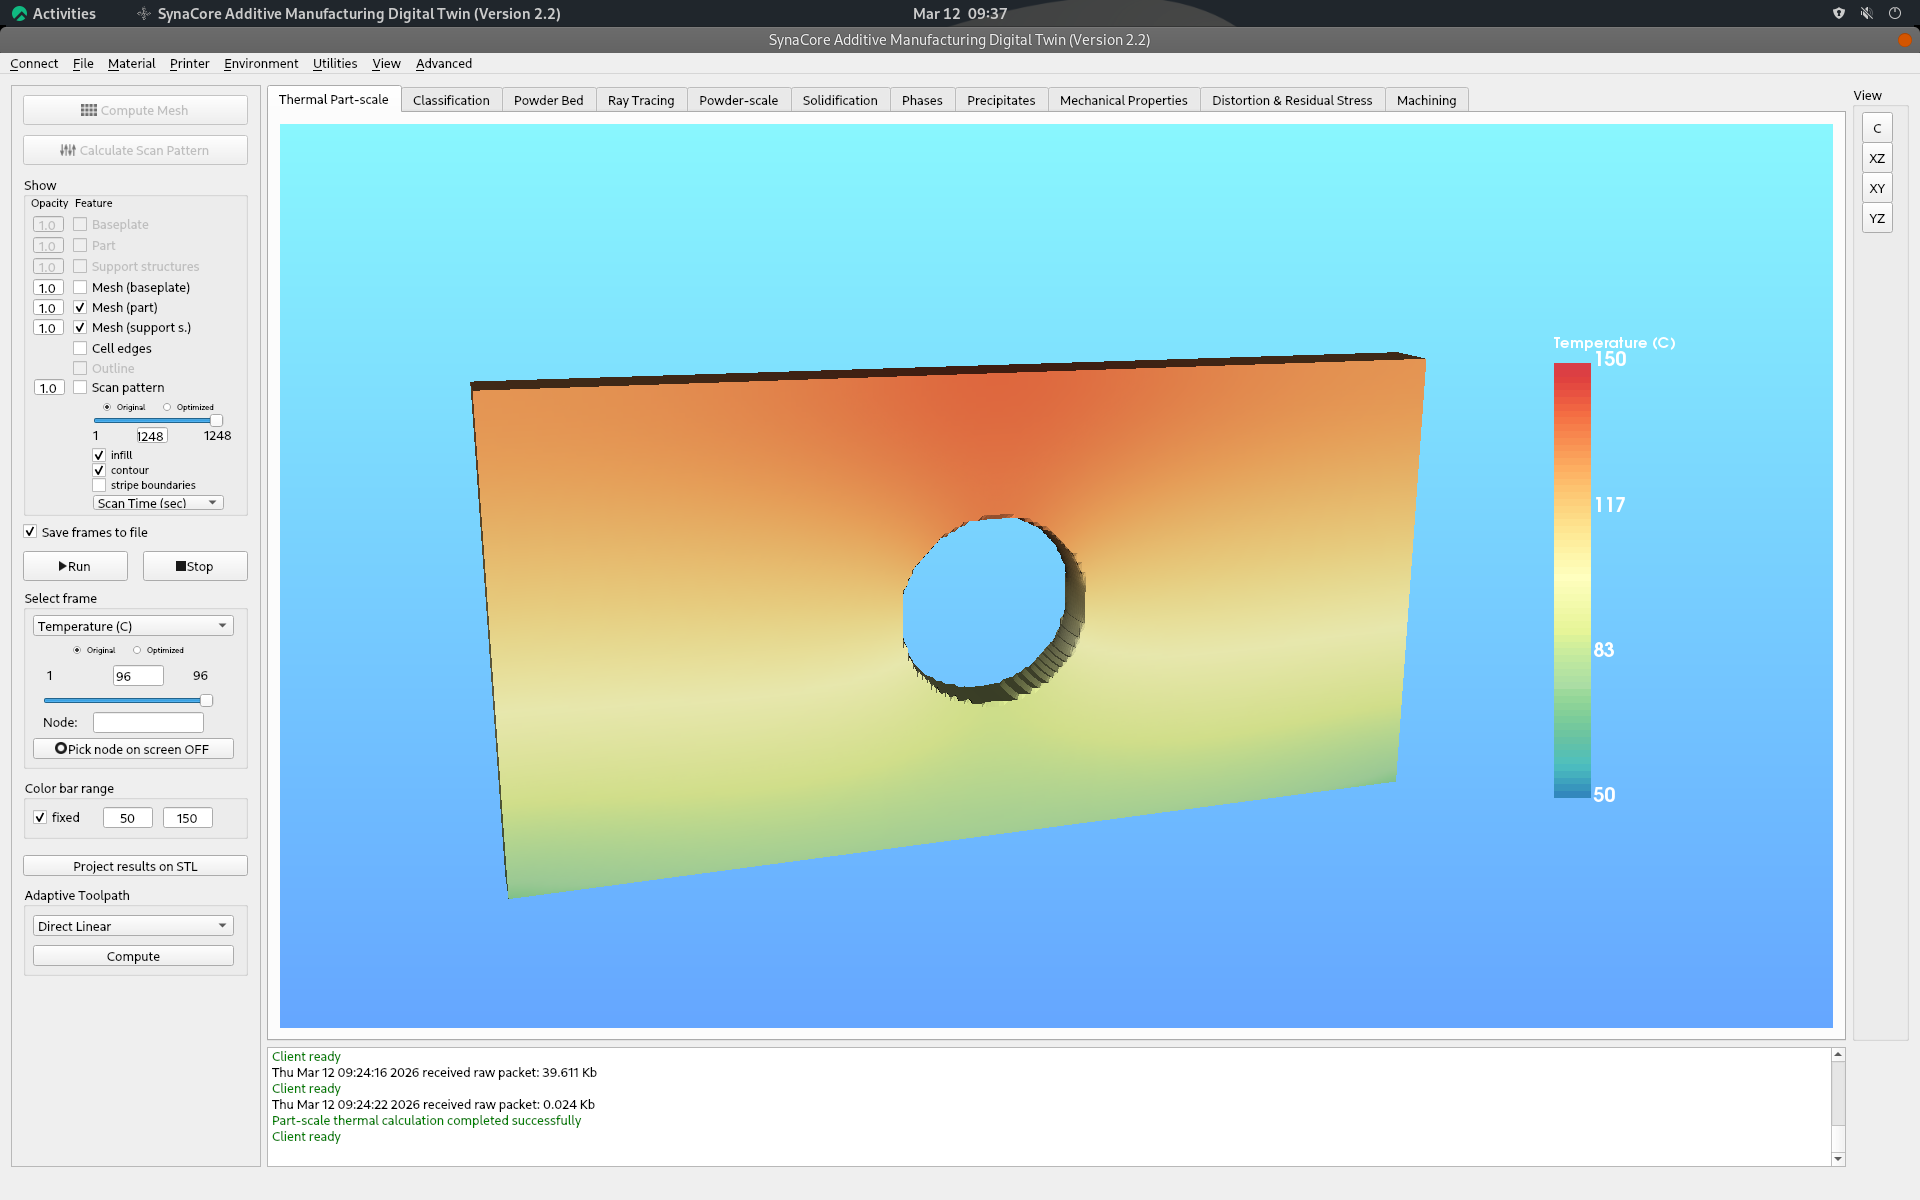1920x1200 pixels.
Task: Uncheck the fixed color bar range checkbox
Action: (40, 817)
